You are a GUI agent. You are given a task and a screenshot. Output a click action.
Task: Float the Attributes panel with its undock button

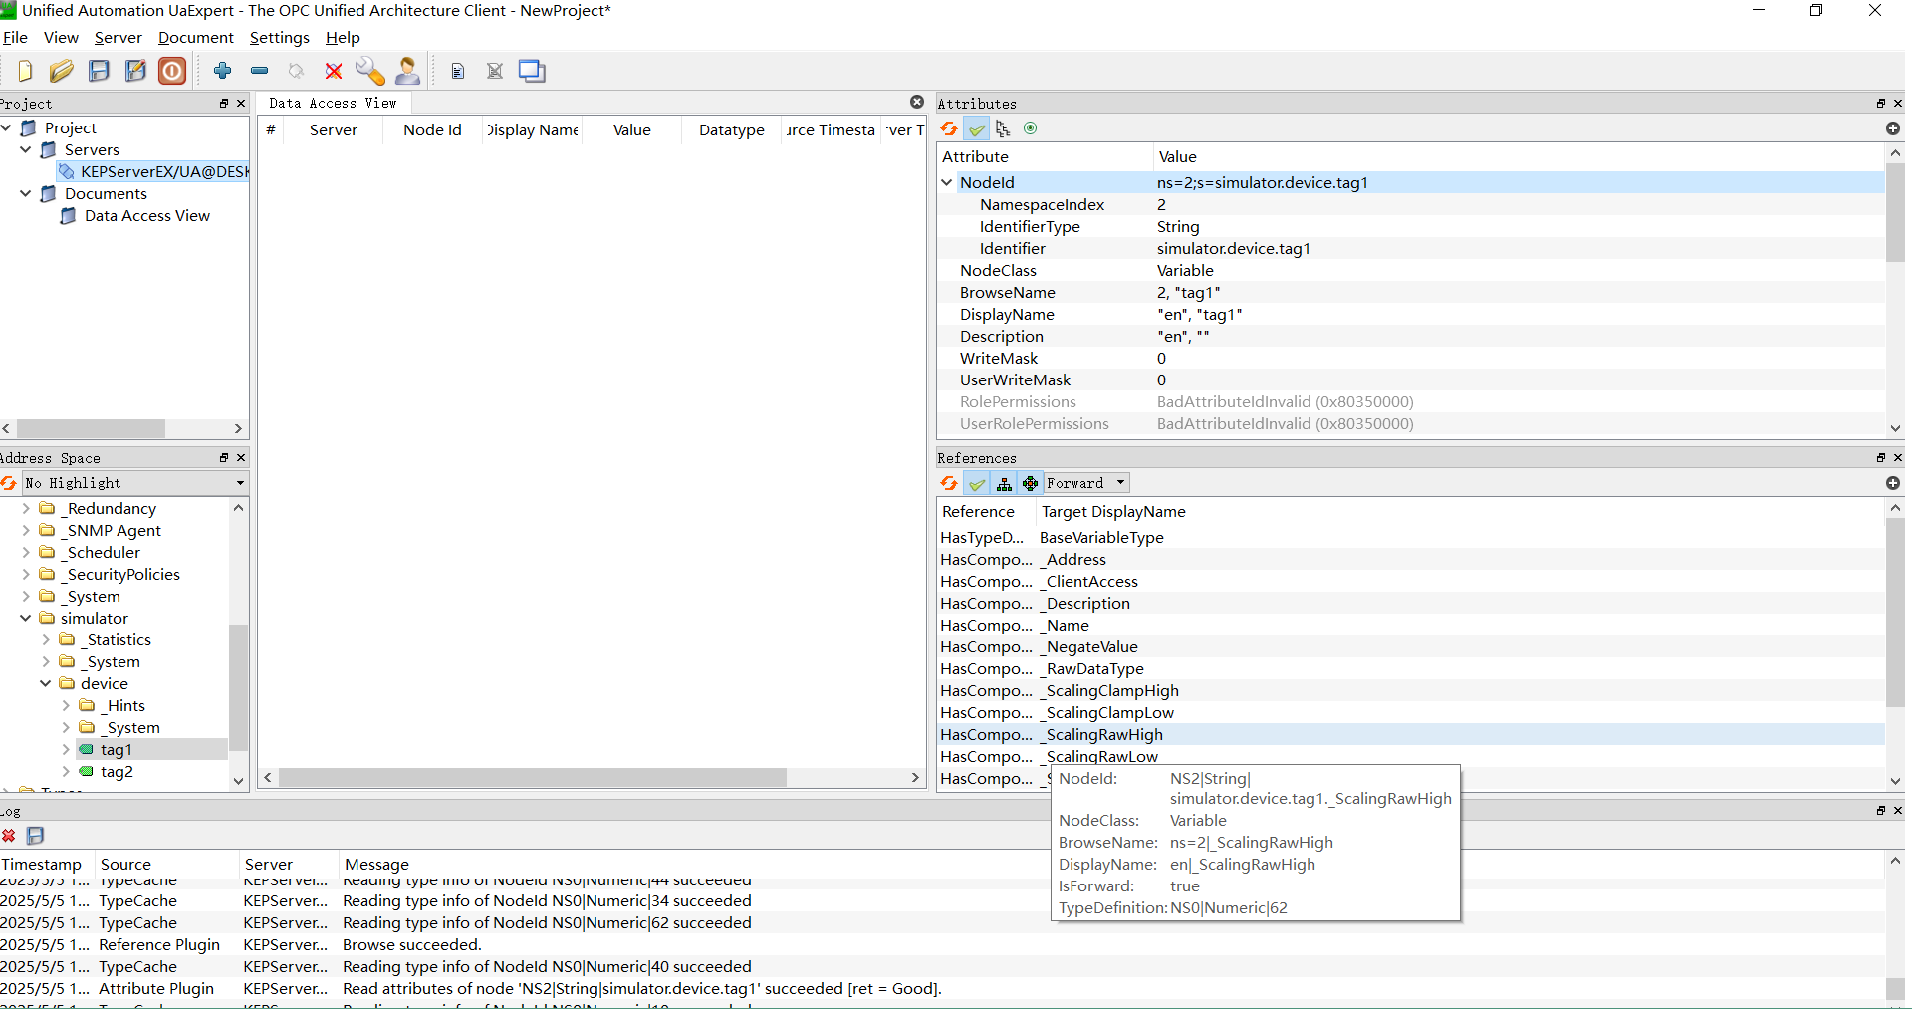1881,104
